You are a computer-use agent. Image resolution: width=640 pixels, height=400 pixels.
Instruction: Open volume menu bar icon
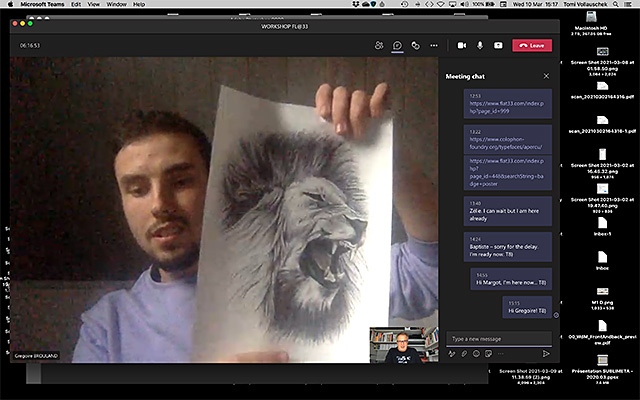click(x=464, y=4)
